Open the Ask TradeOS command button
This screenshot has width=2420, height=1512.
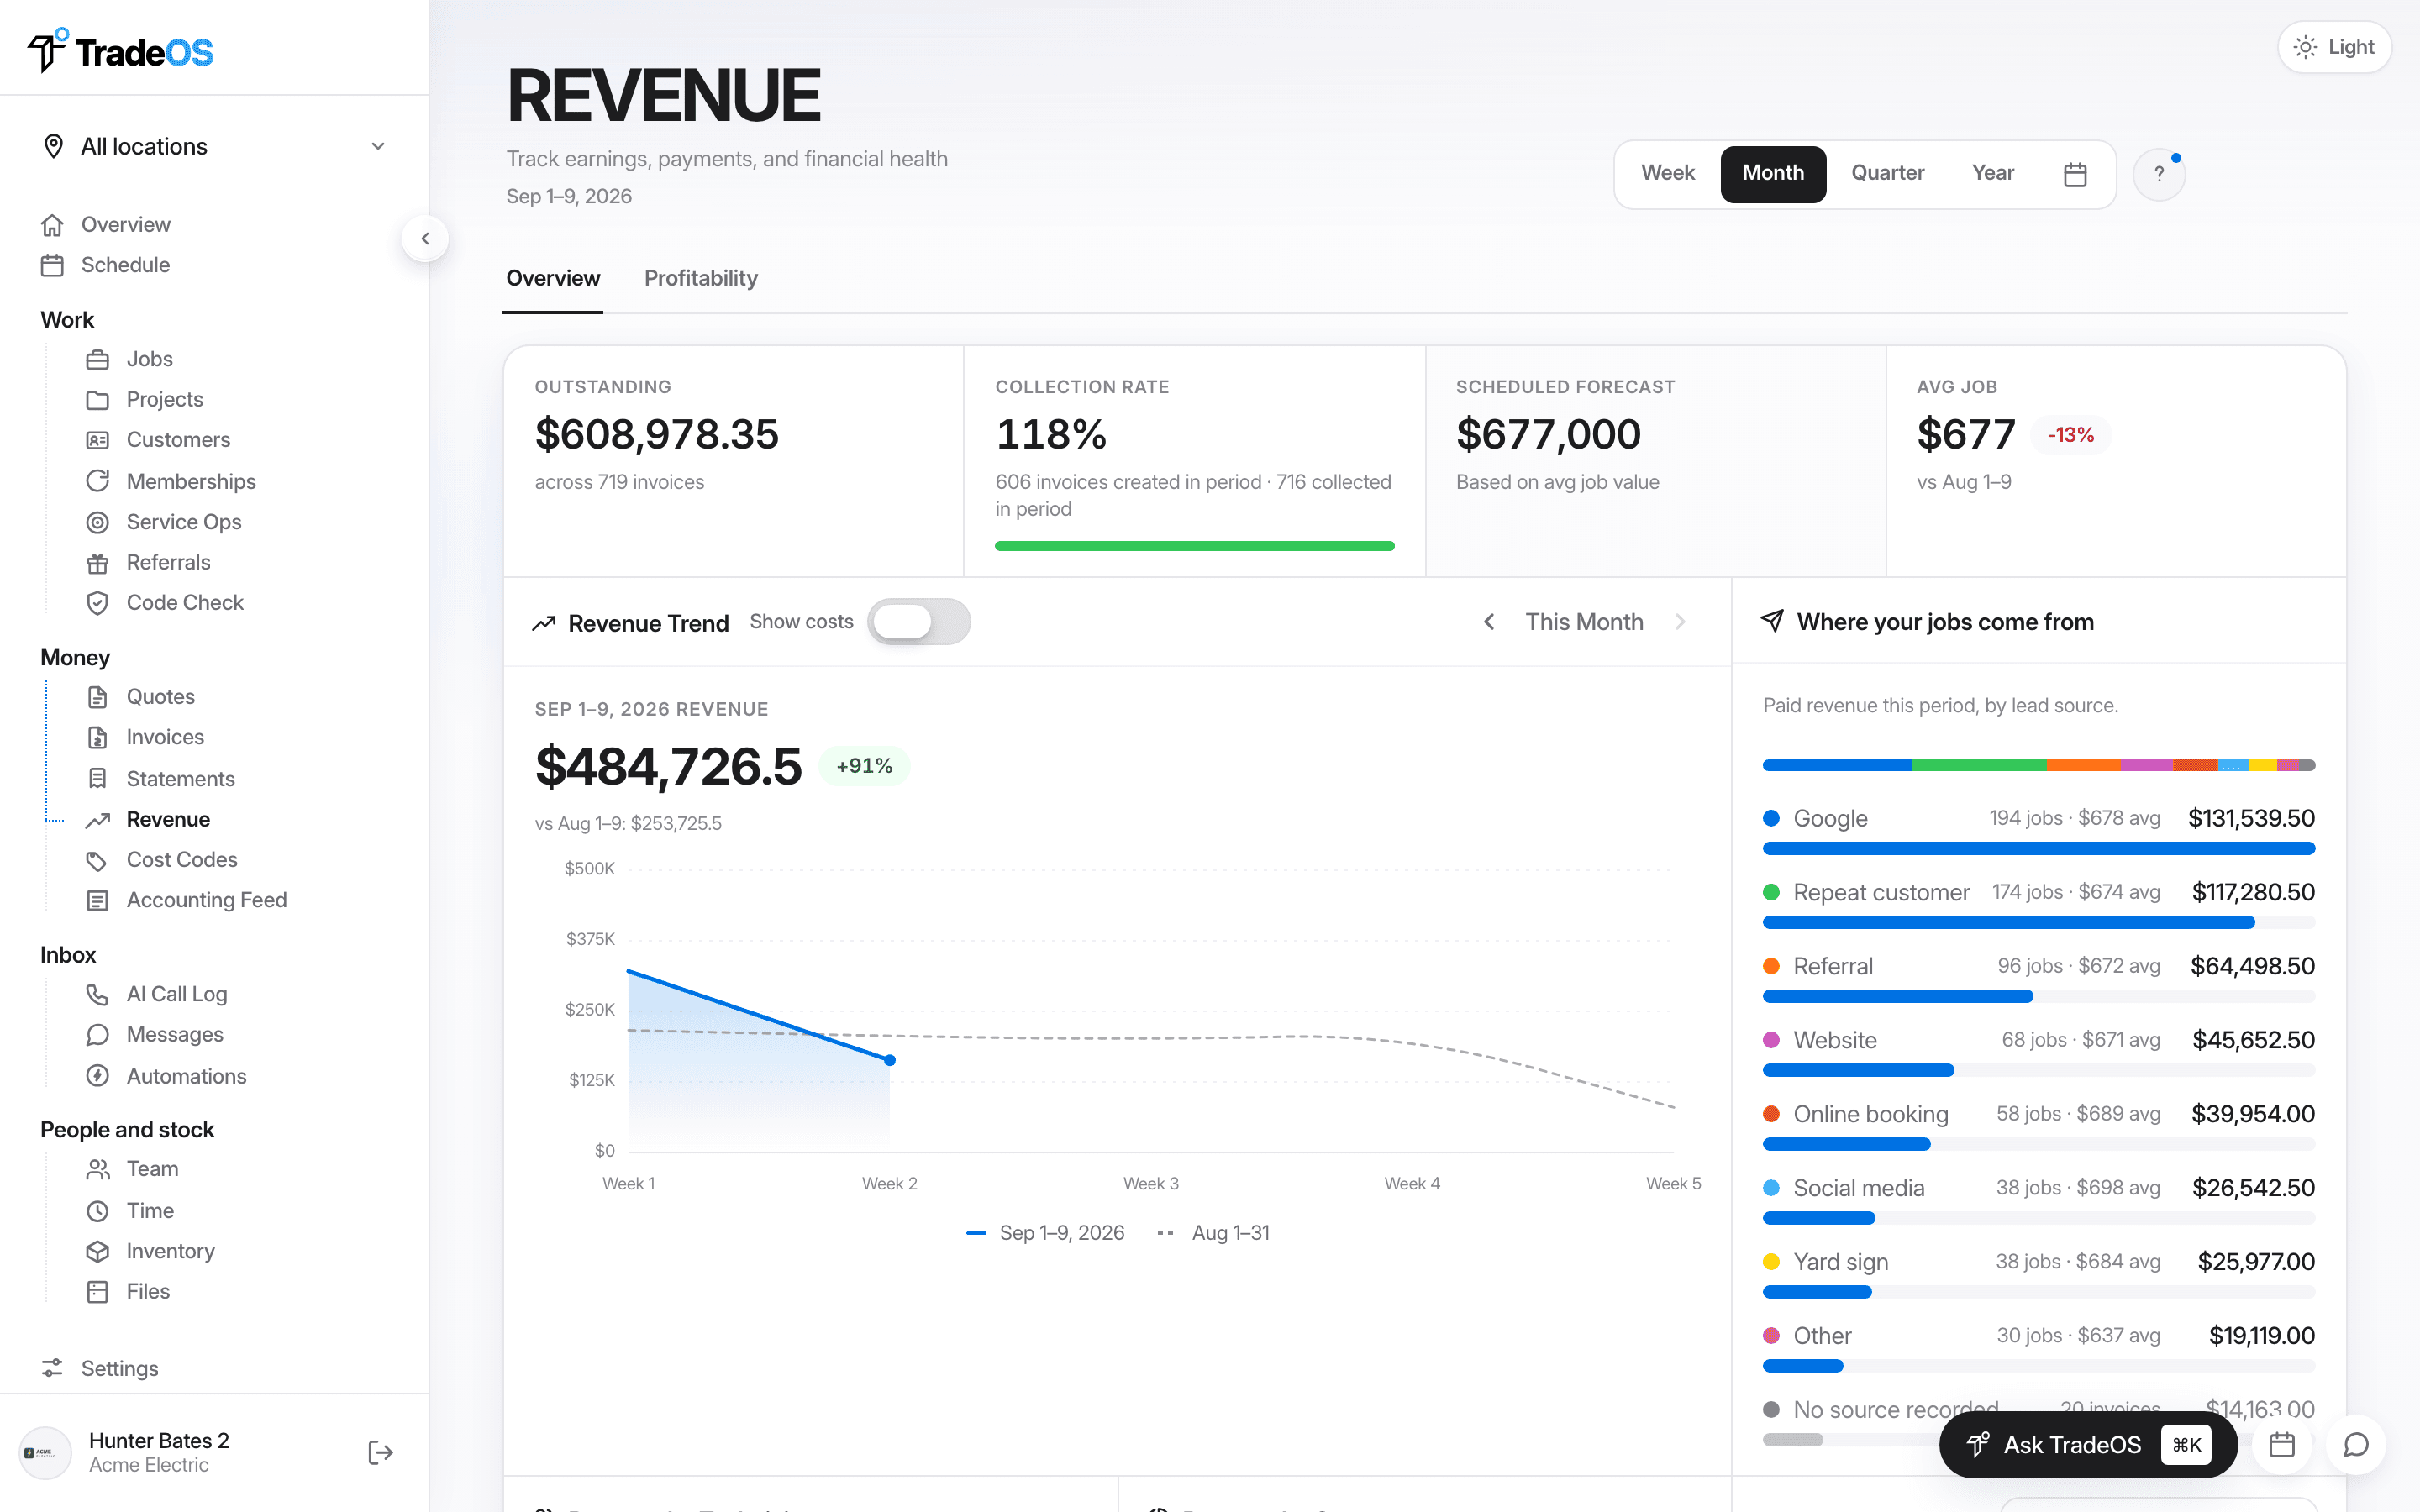2087,1445
